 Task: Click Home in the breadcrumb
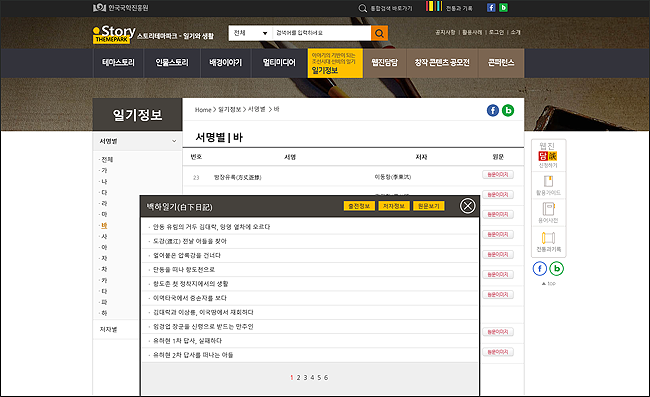tap(203, 110)
